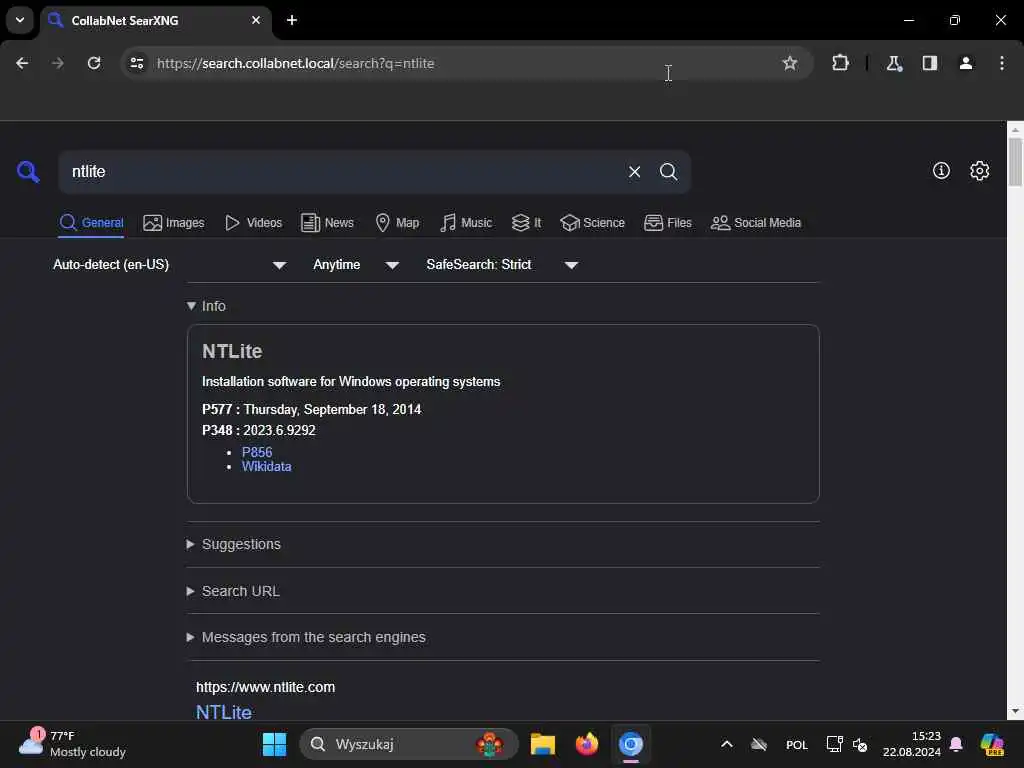The width and height of the screenshot is (1024, 768).
Task: Open the Wikidata link
Action: click(x=266, y=466)
